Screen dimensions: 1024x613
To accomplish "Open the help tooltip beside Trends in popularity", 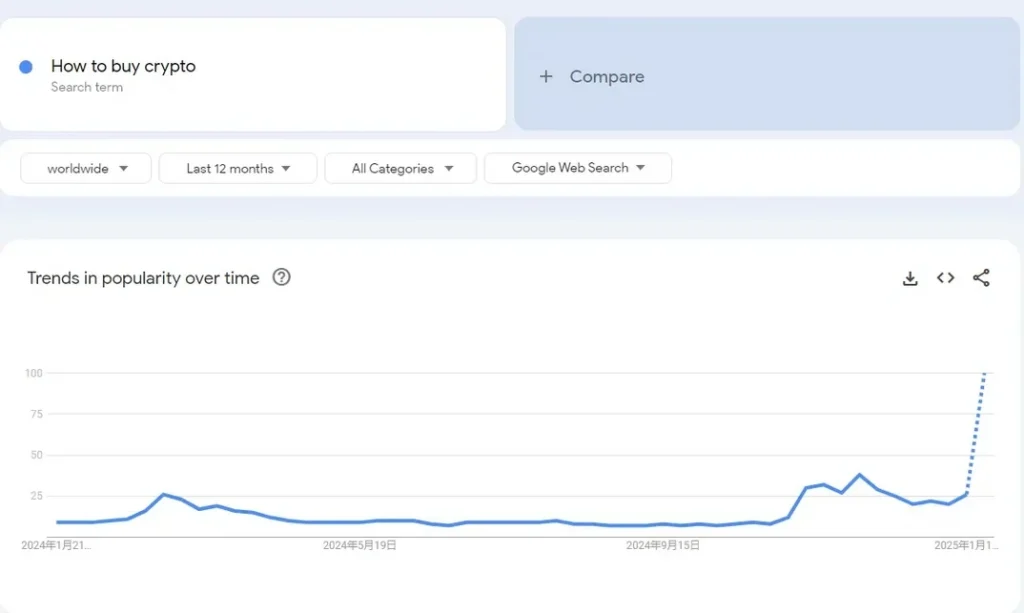I will click(281, 278).
